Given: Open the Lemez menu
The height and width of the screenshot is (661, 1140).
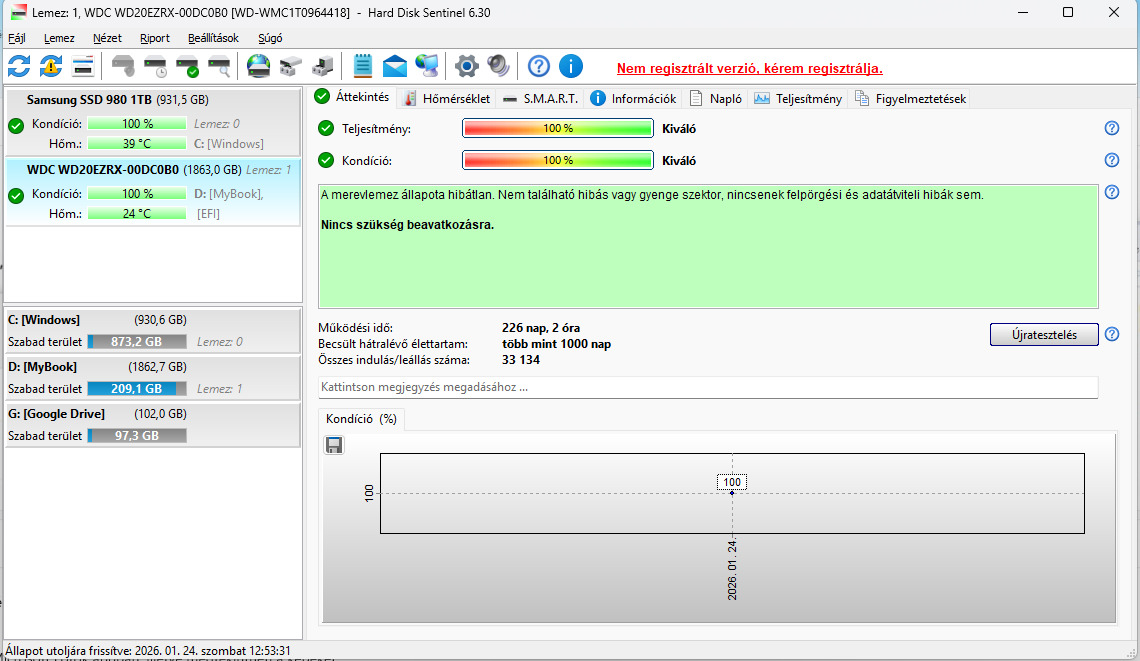Looking at the screenshot, I should (59, 38).
